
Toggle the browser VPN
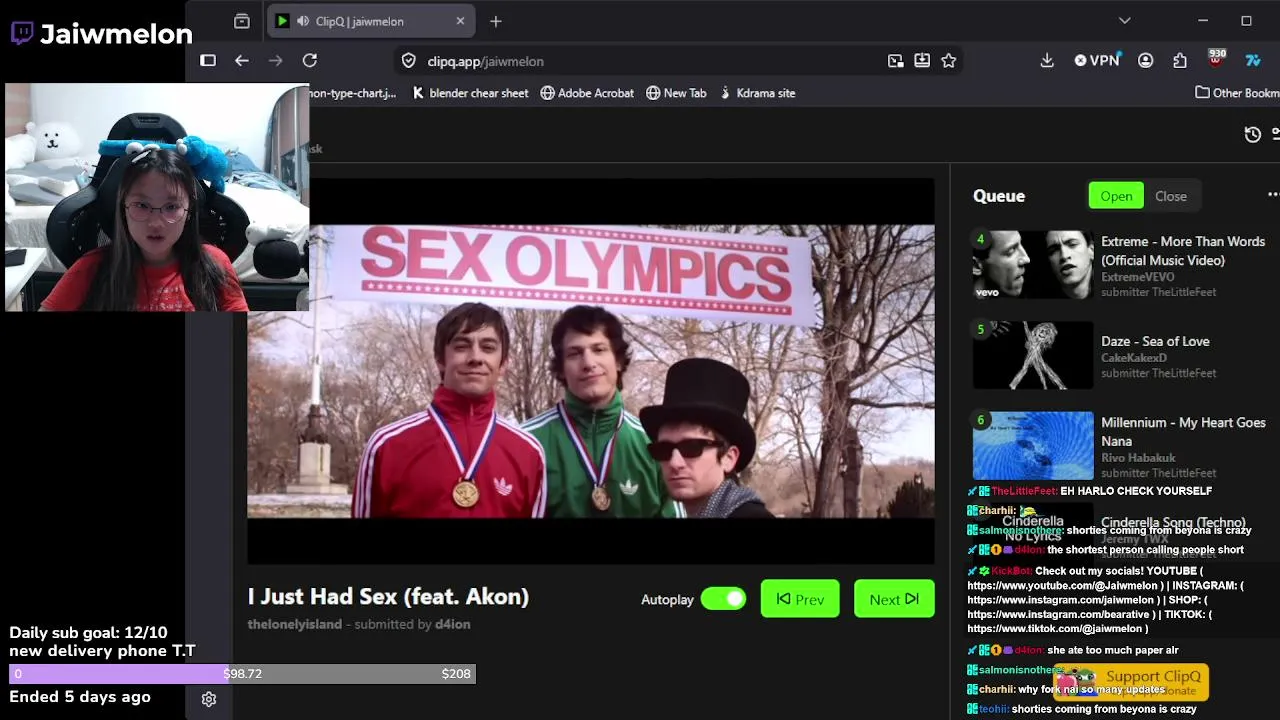(x=1097, y=61)
